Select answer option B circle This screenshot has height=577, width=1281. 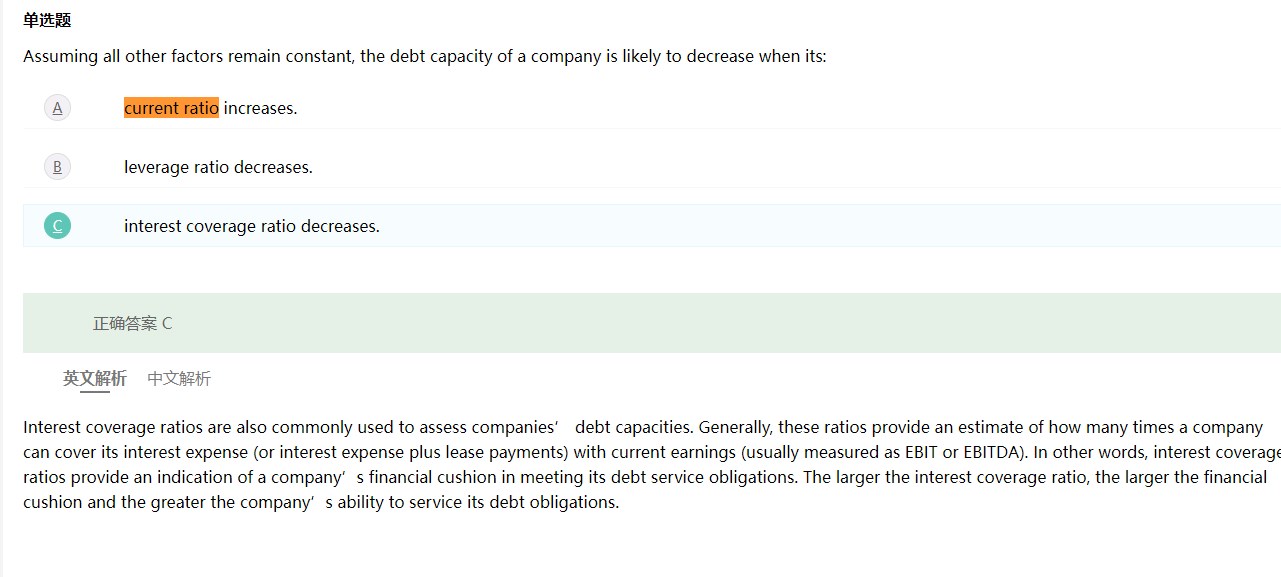click(57, 167)
